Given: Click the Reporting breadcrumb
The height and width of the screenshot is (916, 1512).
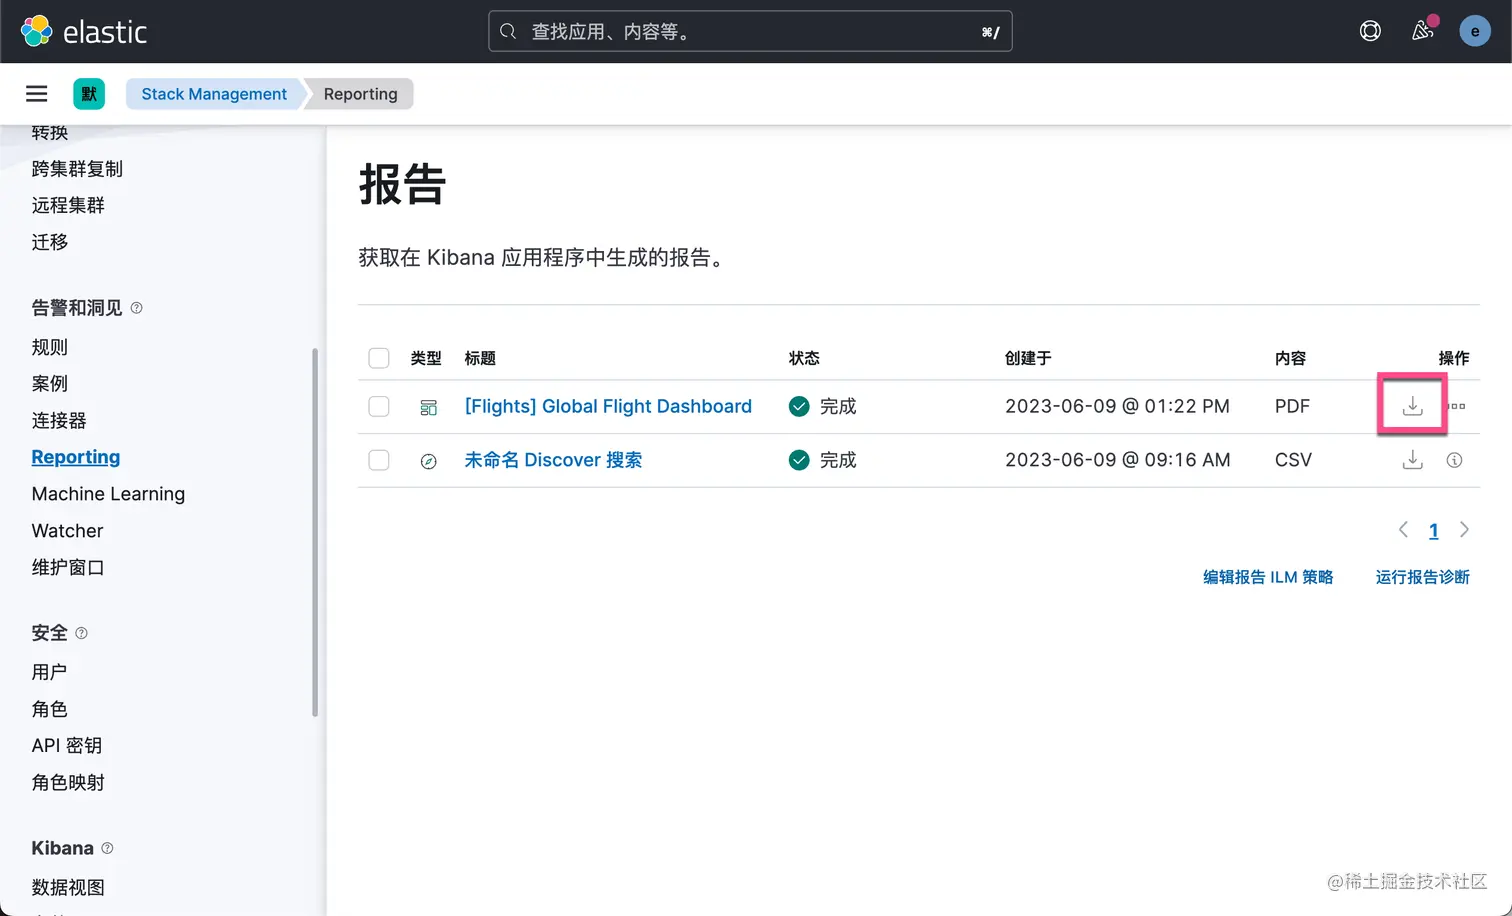Looking at the screenshot, I should (360, 94).
